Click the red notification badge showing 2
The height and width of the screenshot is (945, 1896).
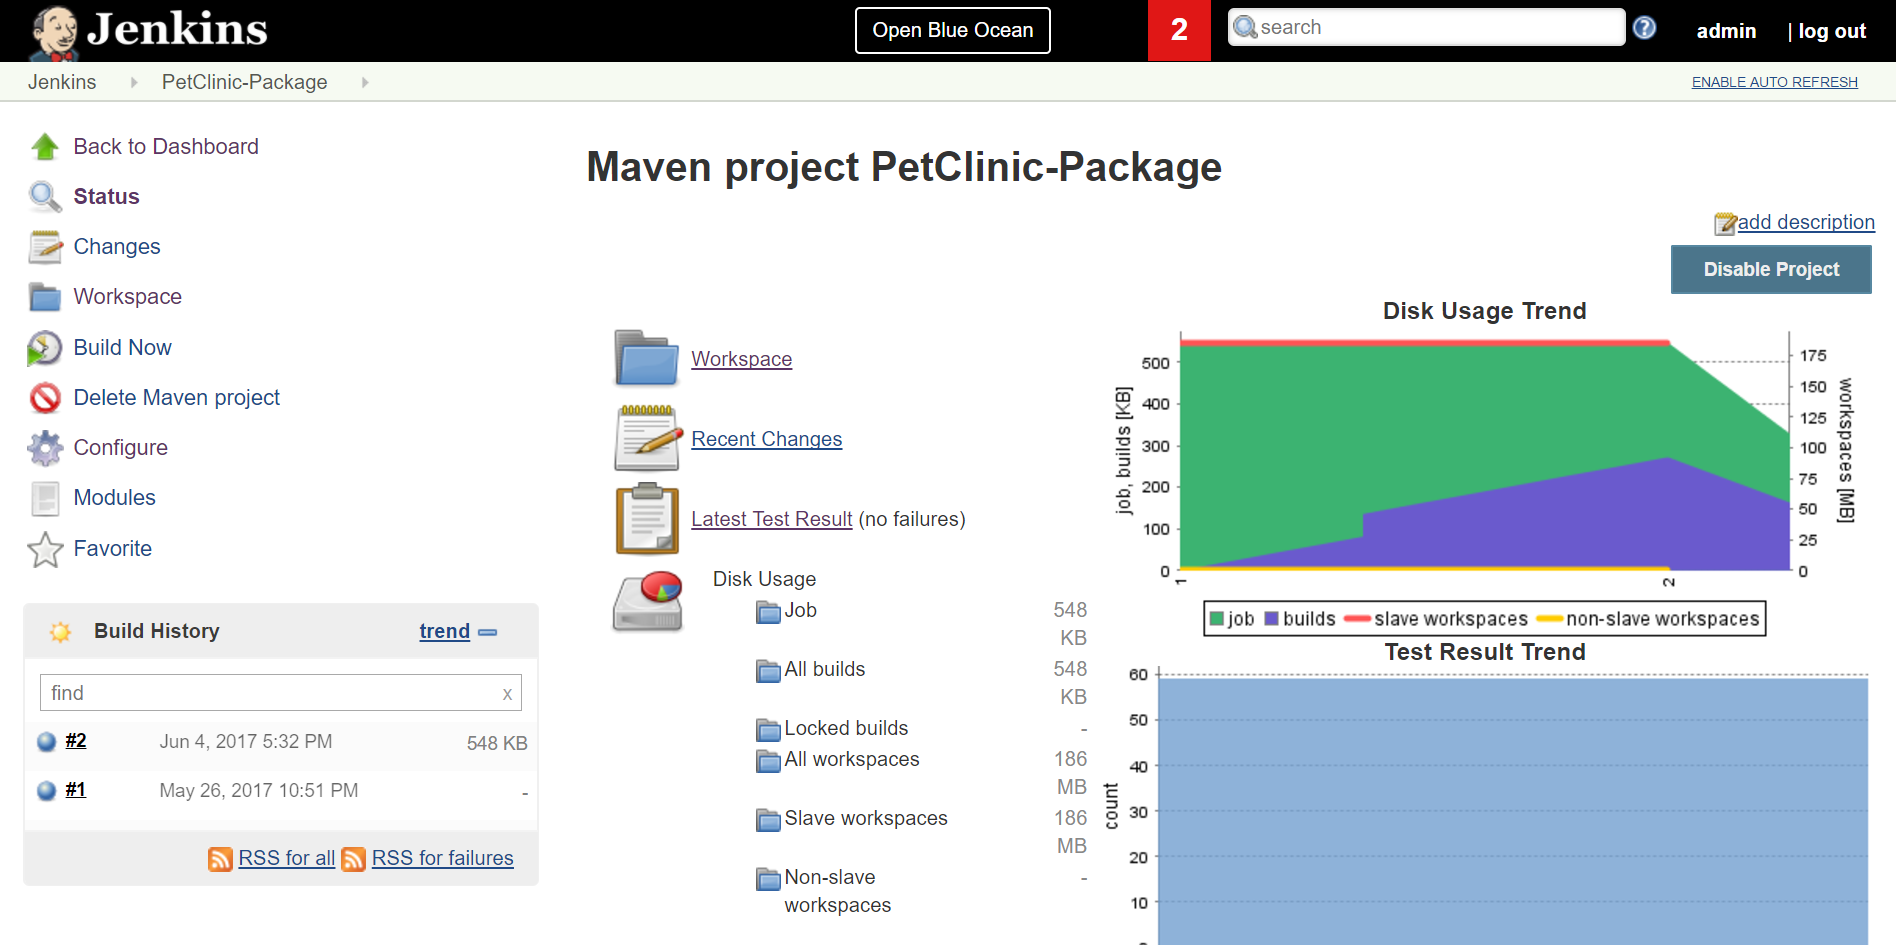pyautogui.click(x=1179, y=30)
